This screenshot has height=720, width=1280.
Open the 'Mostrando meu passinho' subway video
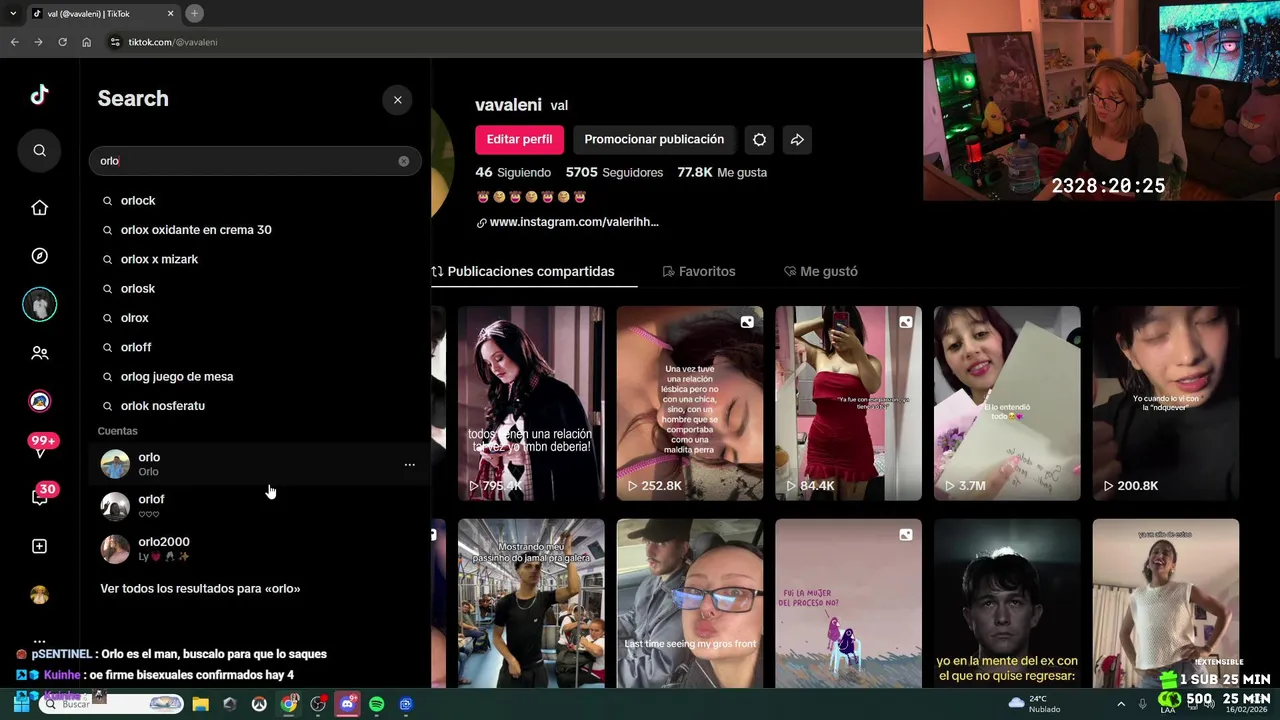click(x=531, y=603)
